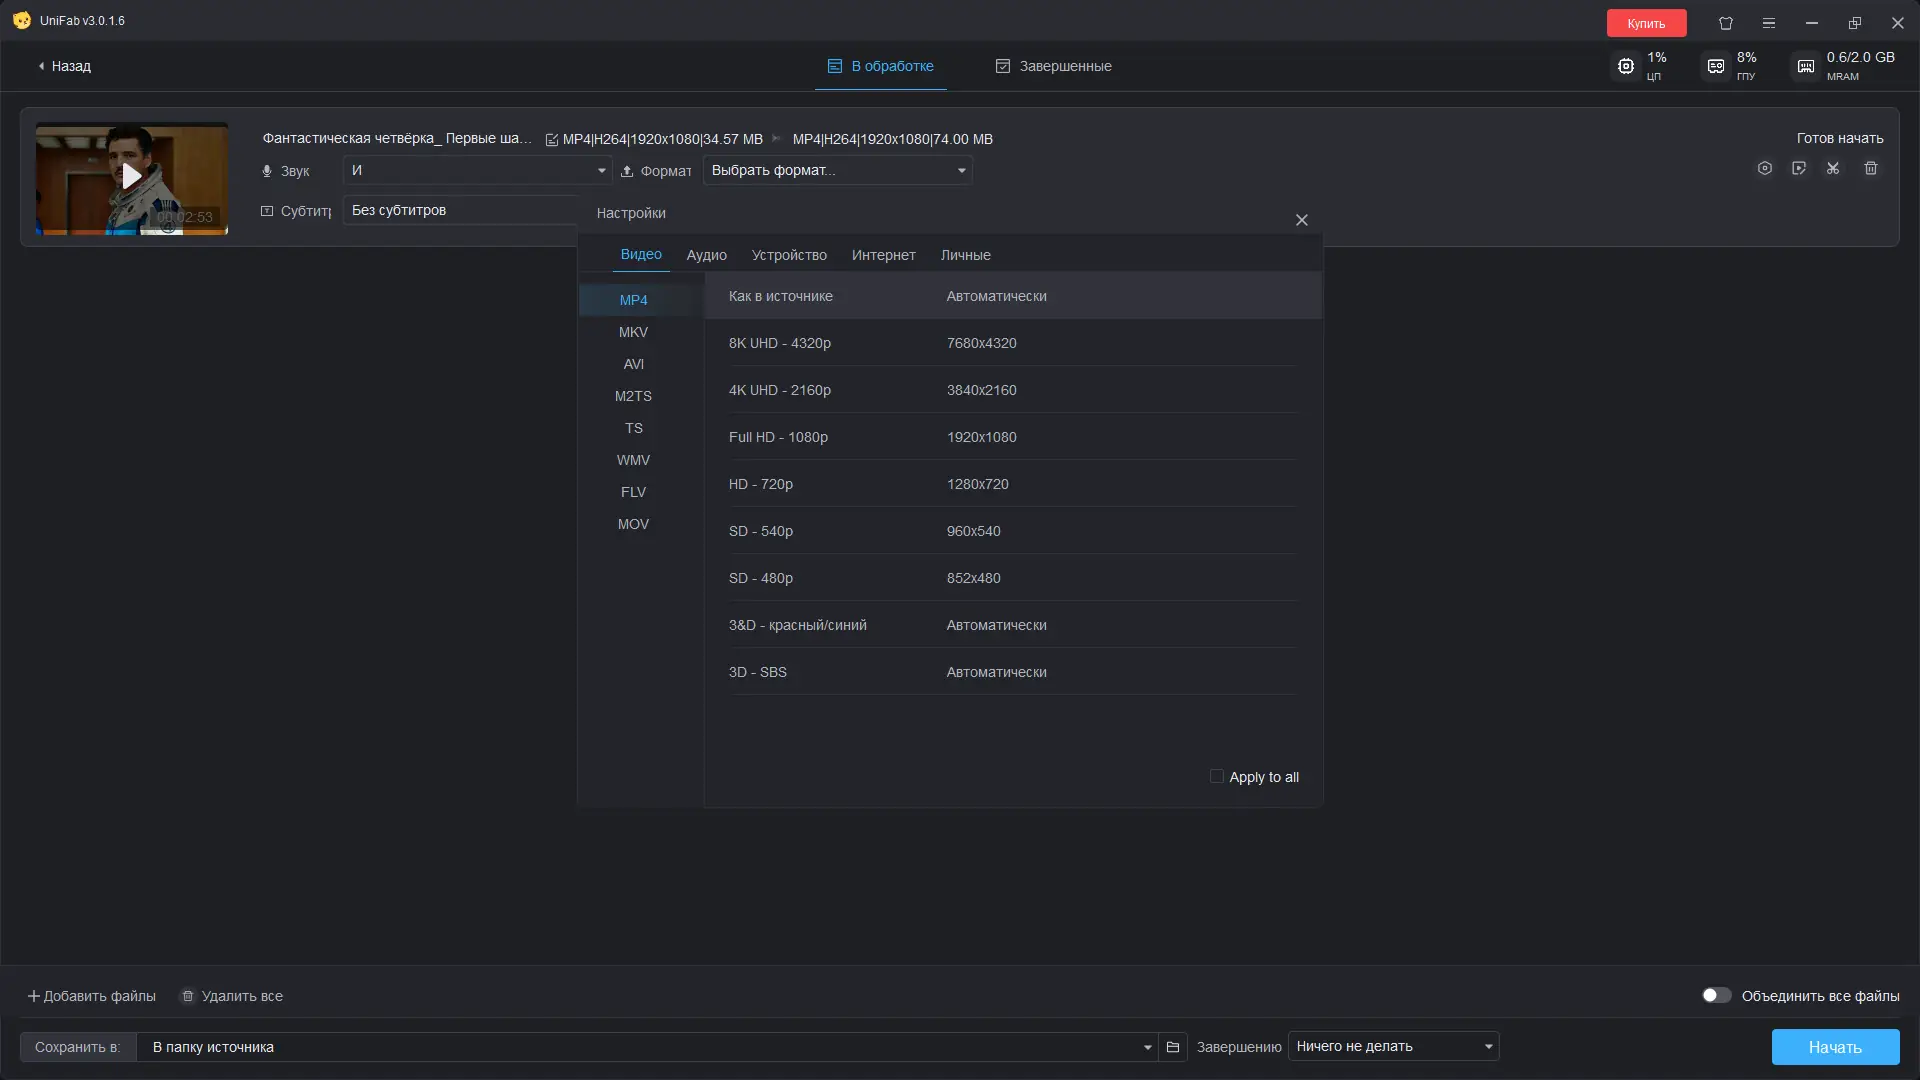Screen dimensions: 1920x1080
Task: Click the red Купить button
Action: click(1646, 23)
